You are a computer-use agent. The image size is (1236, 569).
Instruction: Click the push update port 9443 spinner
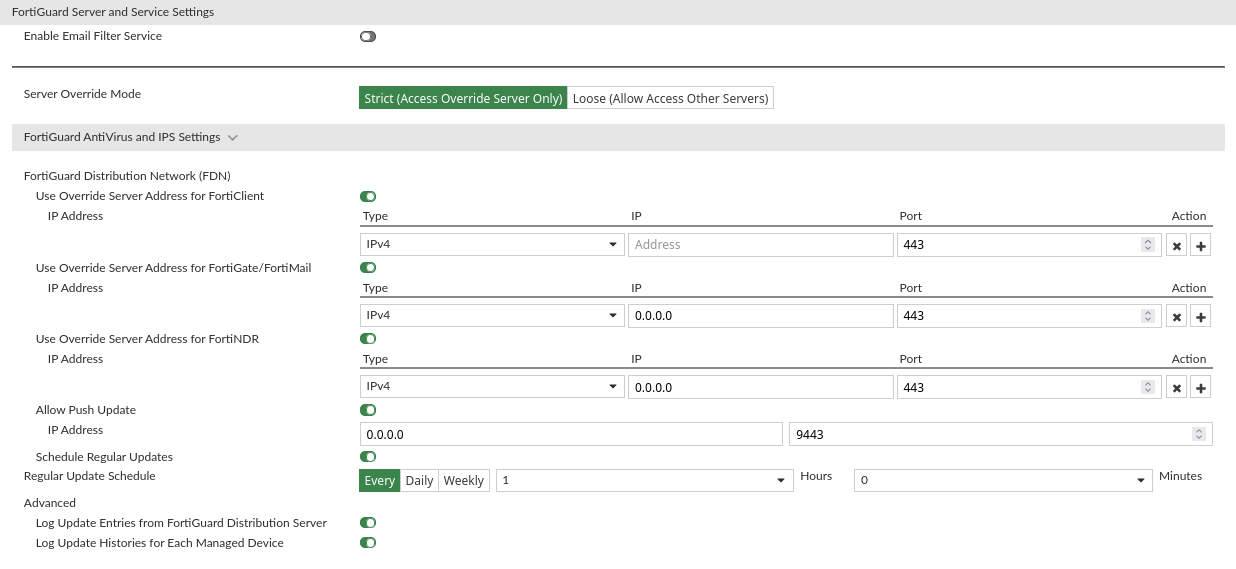tap(1198, 435)
